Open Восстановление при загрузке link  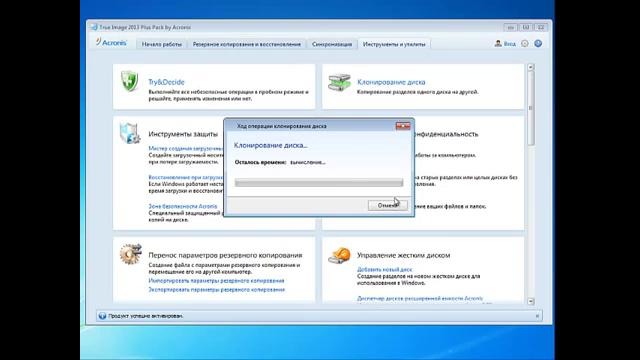click(186, 178)
